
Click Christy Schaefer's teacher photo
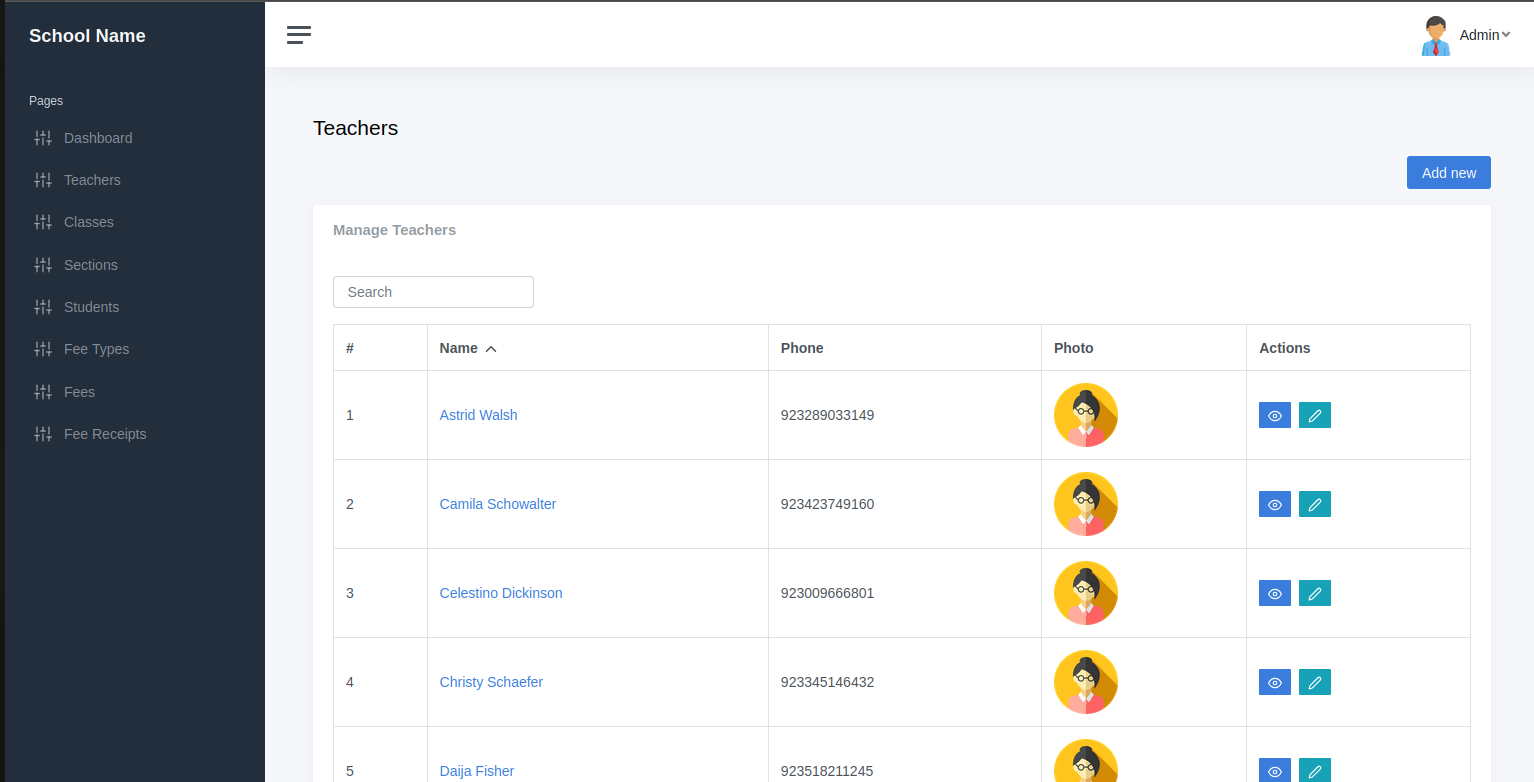[1086, 682]
